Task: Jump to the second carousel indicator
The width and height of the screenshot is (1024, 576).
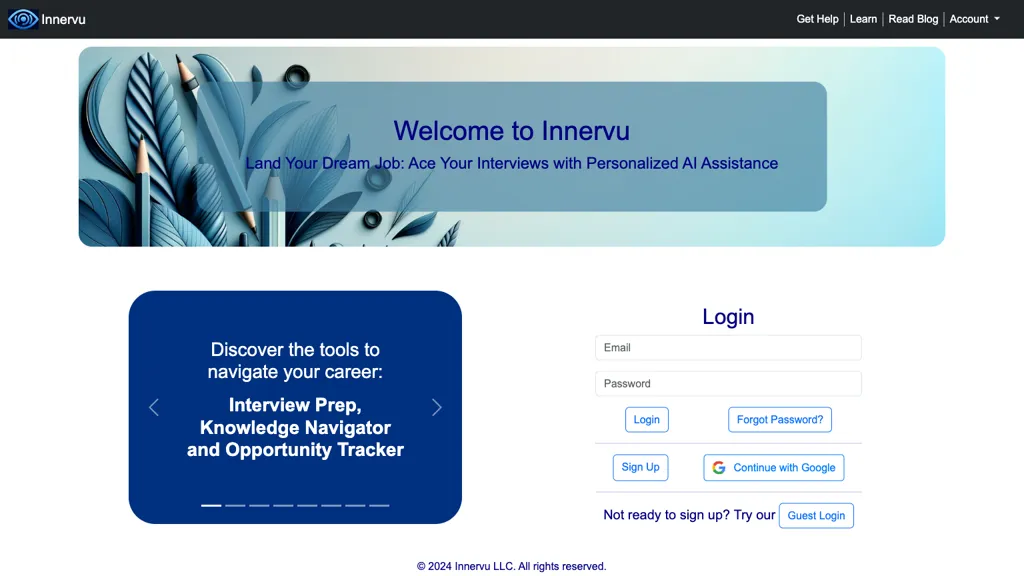Action: tap(235, 505)
